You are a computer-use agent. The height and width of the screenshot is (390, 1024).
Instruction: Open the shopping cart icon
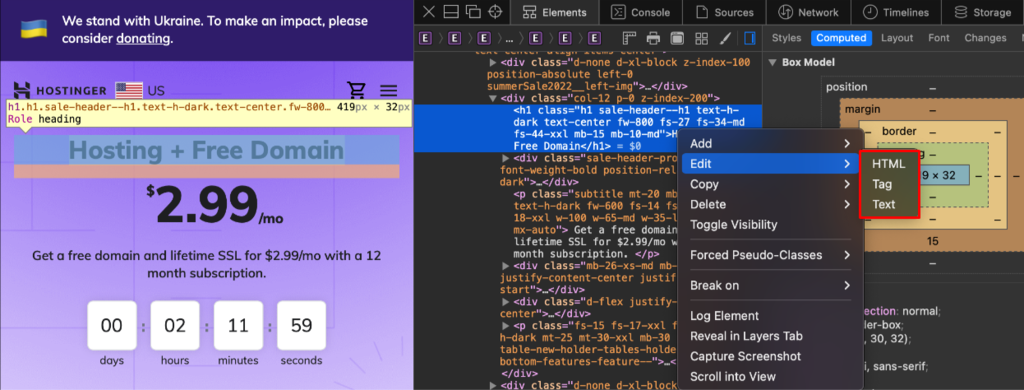click(356, 90)
